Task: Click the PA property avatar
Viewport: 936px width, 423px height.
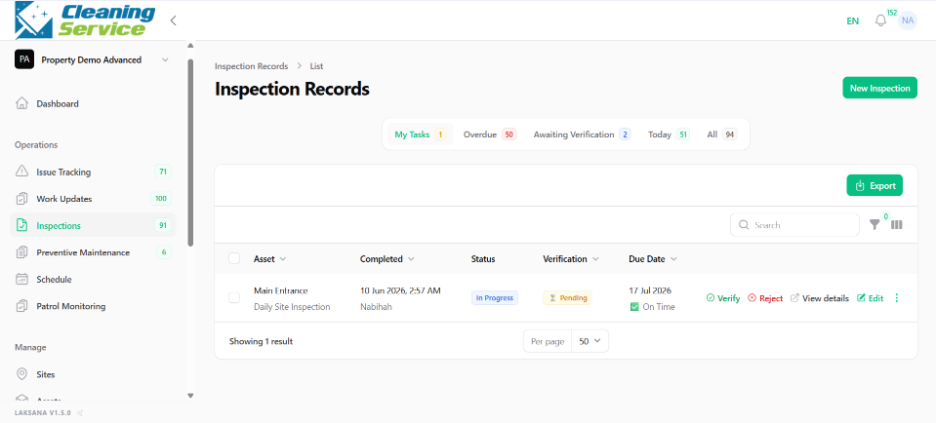Action: coord(24,60)
